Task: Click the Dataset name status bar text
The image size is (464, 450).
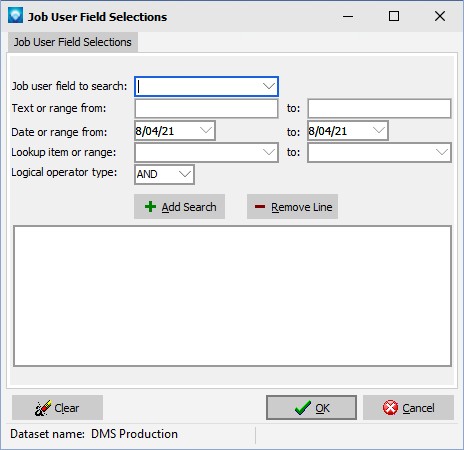Action: (x=94, y=434)
